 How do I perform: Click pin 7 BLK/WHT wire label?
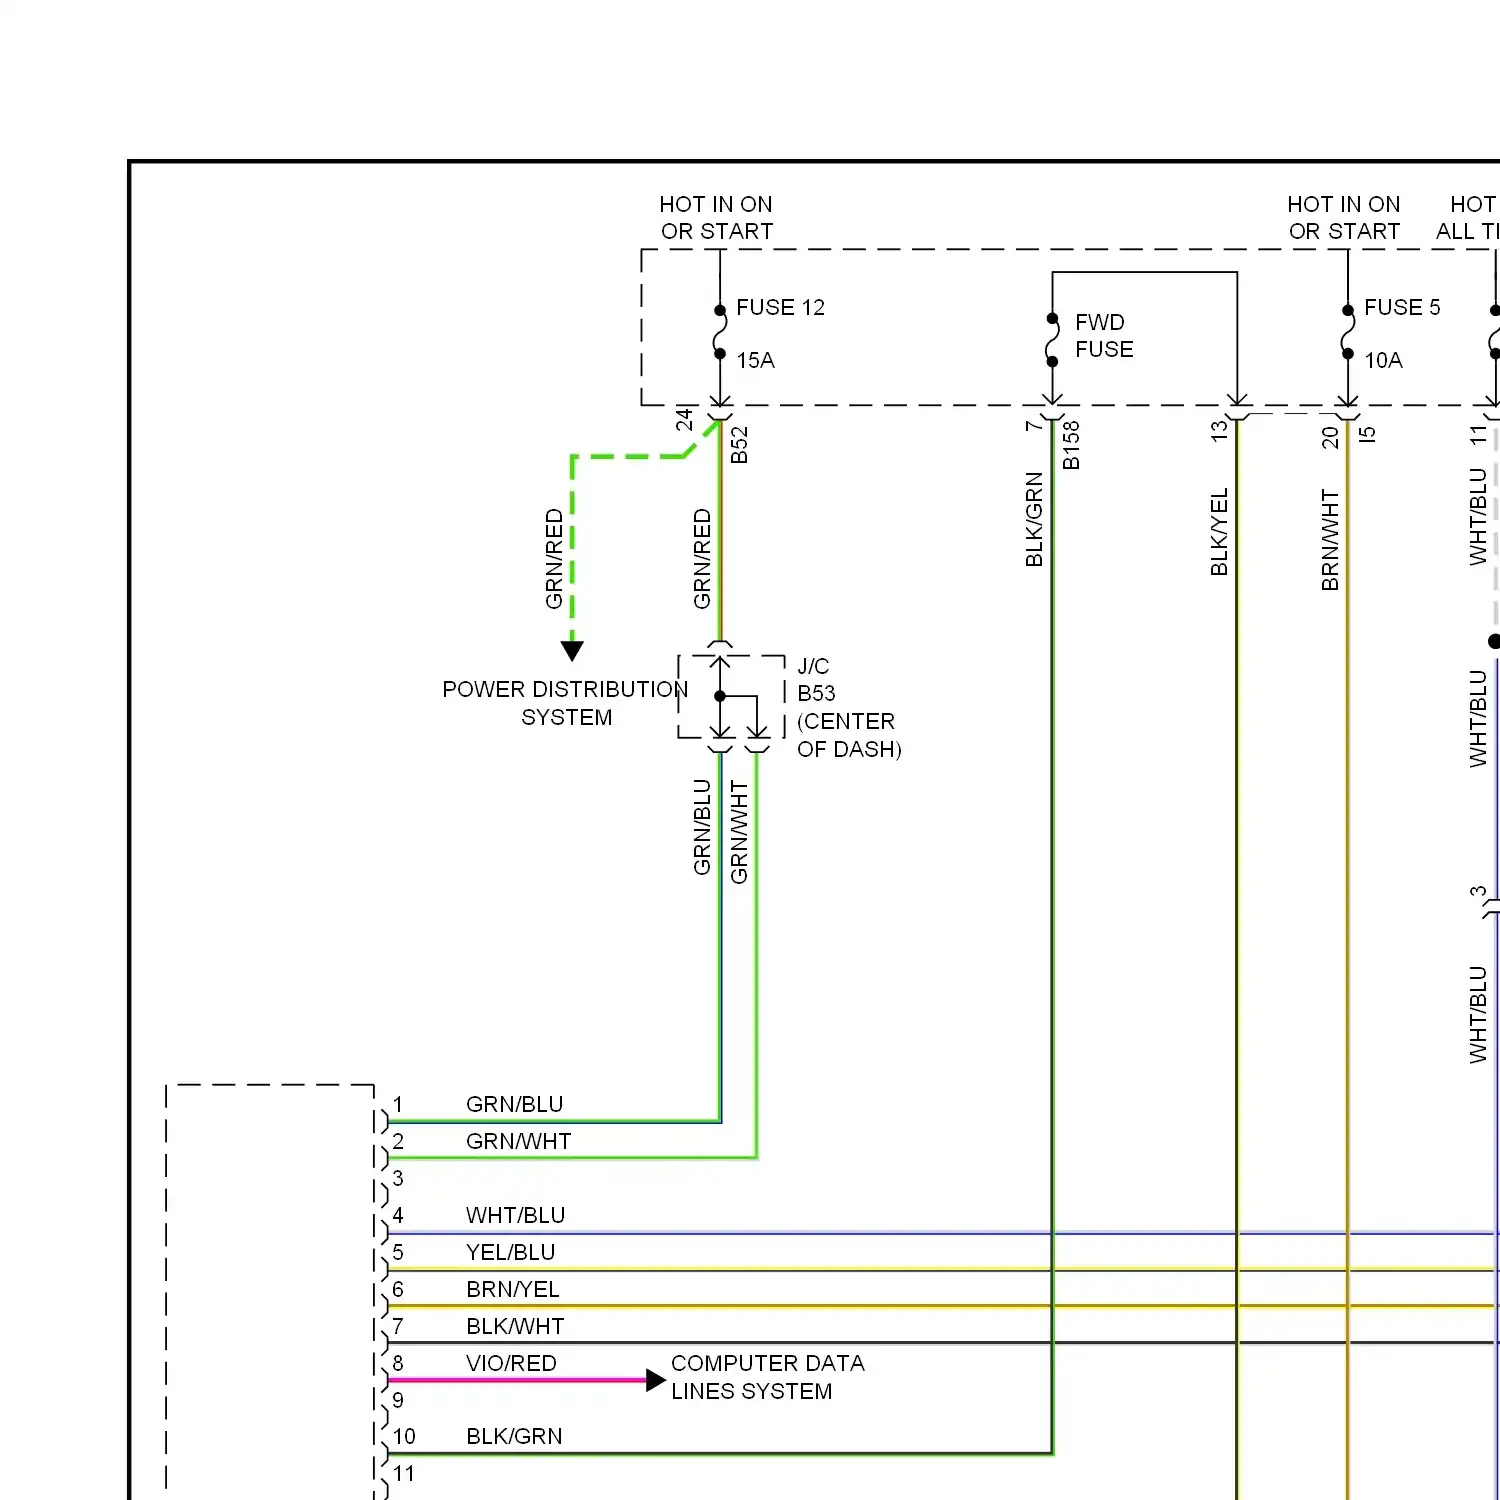(x=515, y=1327)
